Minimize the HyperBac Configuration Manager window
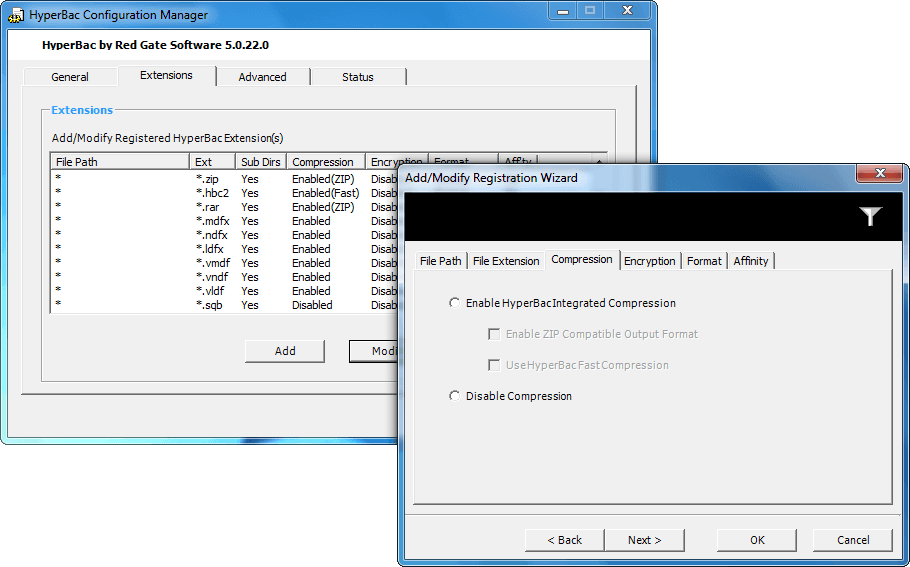 click(x=563, y=11)
